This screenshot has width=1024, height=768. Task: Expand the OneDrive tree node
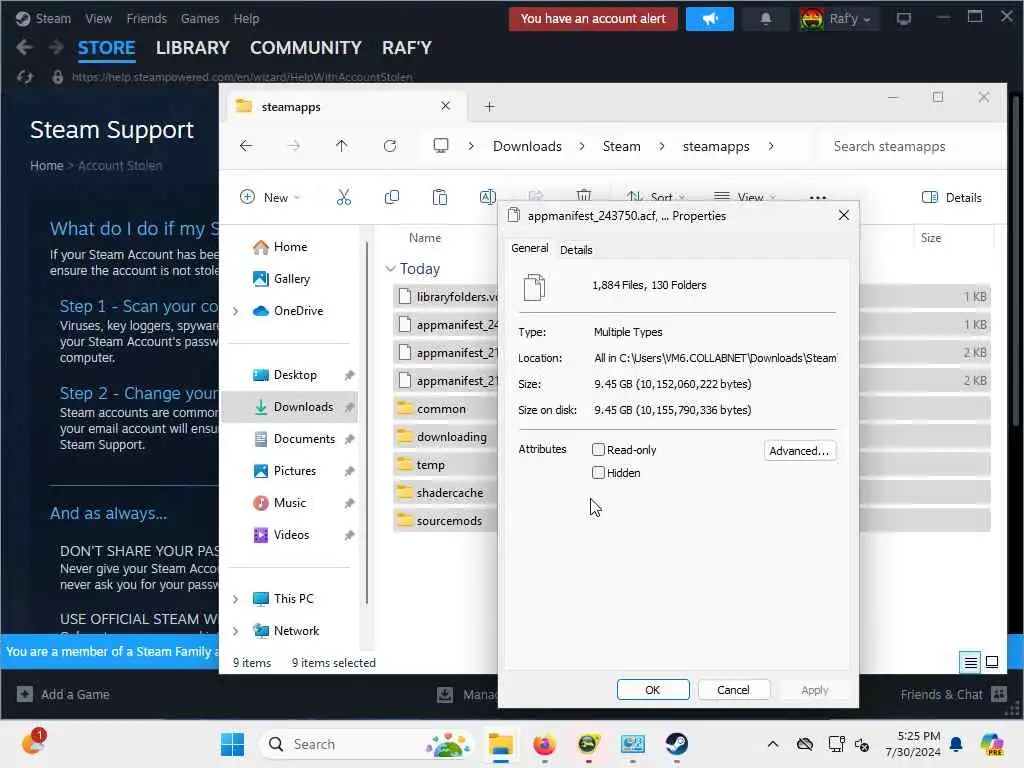[236, 311]
